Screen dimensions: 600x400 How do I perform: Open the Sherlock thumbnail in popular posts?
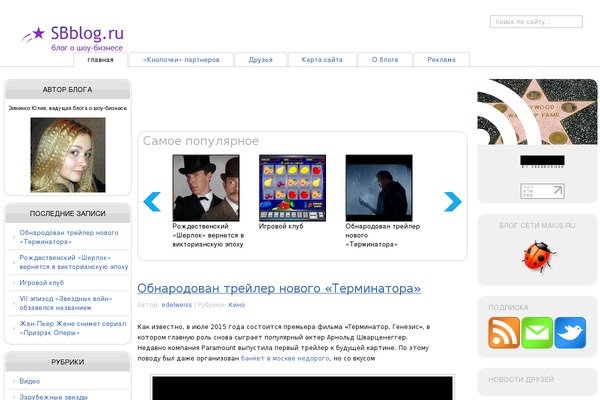206,188
